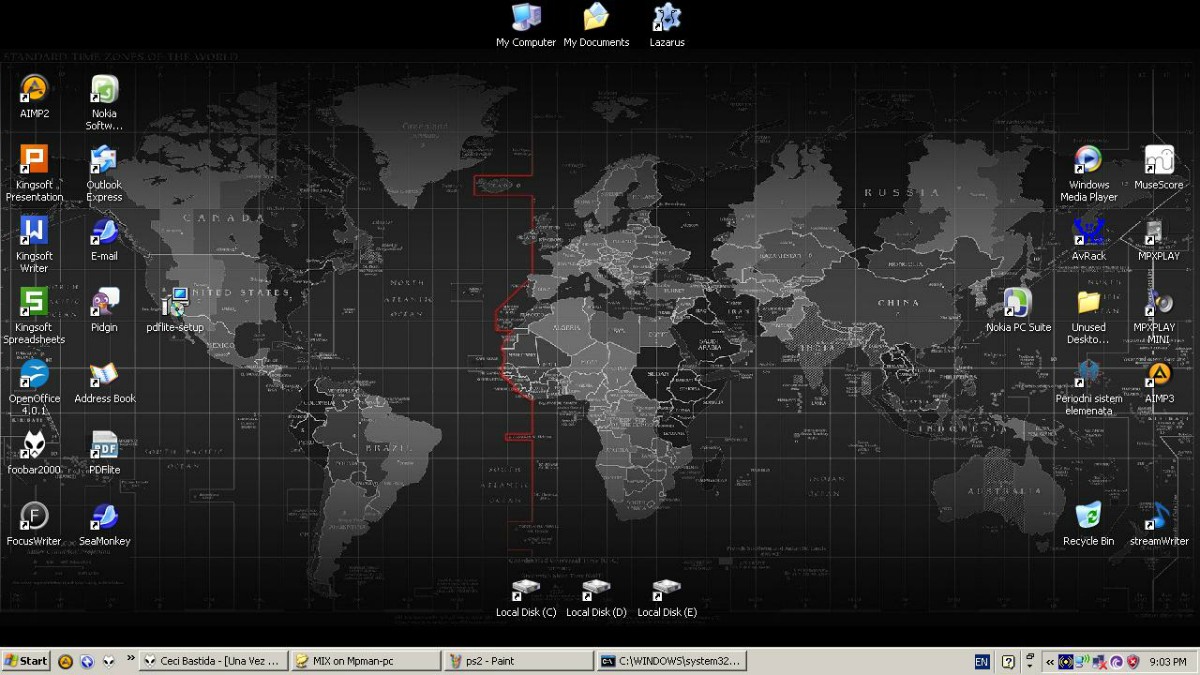Select the Pidgin messenger icon
Image resolution: width=1200 pixels, height=675 pixels.
click(x=104, y=303)
